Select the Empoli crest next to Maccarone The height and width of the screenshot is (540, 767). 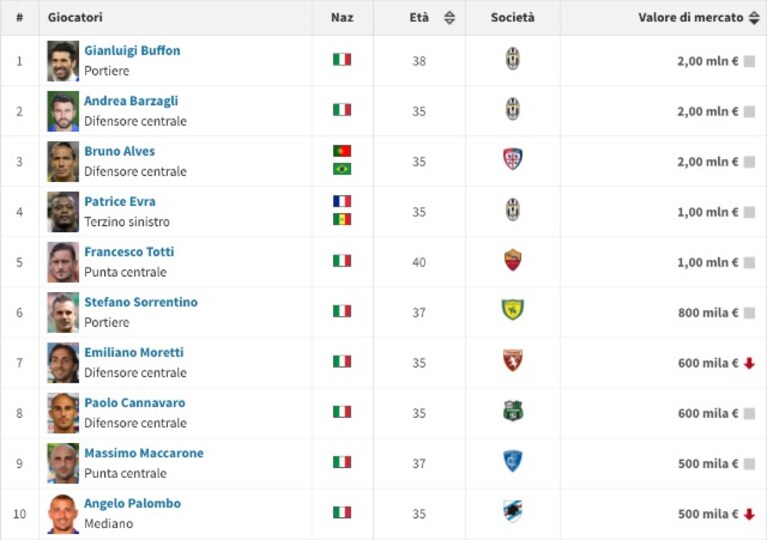pyautogui.click(x=512, y=461)
